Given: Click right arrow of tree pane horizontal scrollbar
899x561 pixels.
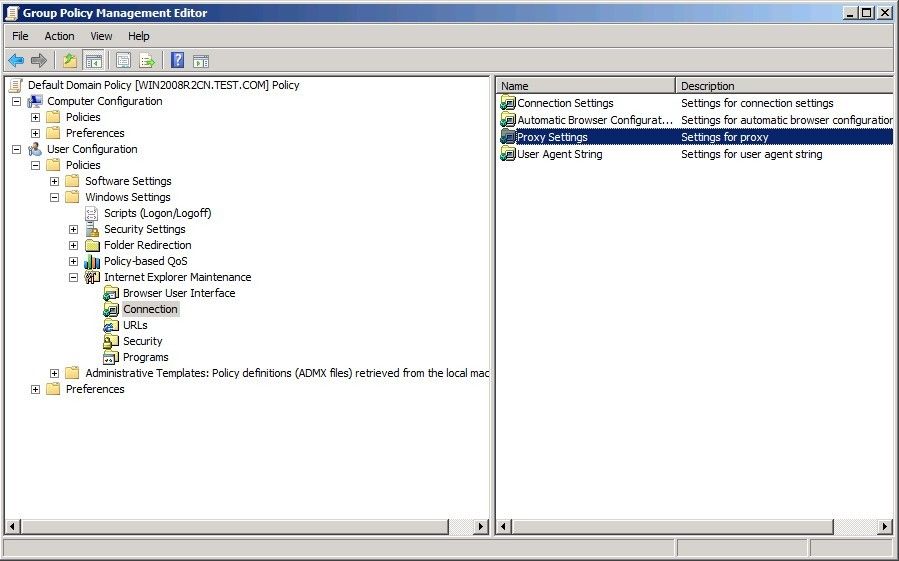Looking at the screenshot, I should [x=482, y=526].
